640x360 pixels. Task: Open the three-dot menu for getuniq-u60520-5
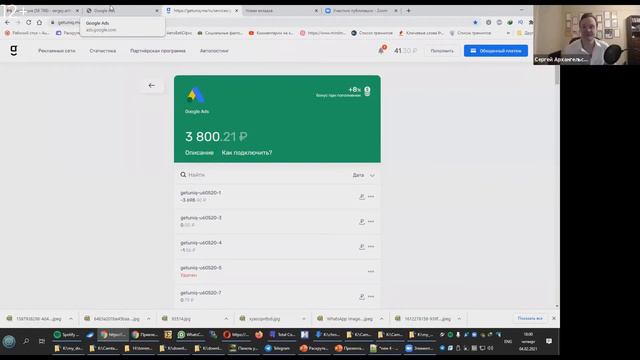(371, 271)
